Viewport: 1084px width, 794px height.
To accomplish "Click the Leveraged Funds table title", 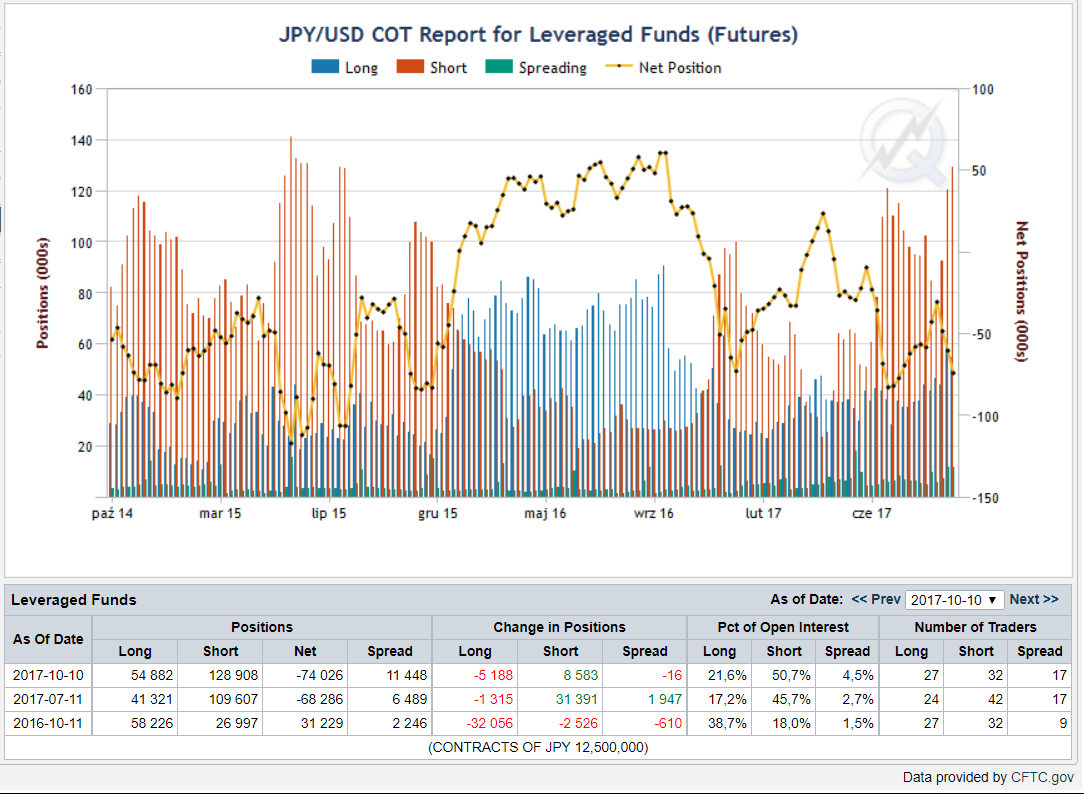I will [73, 600].
